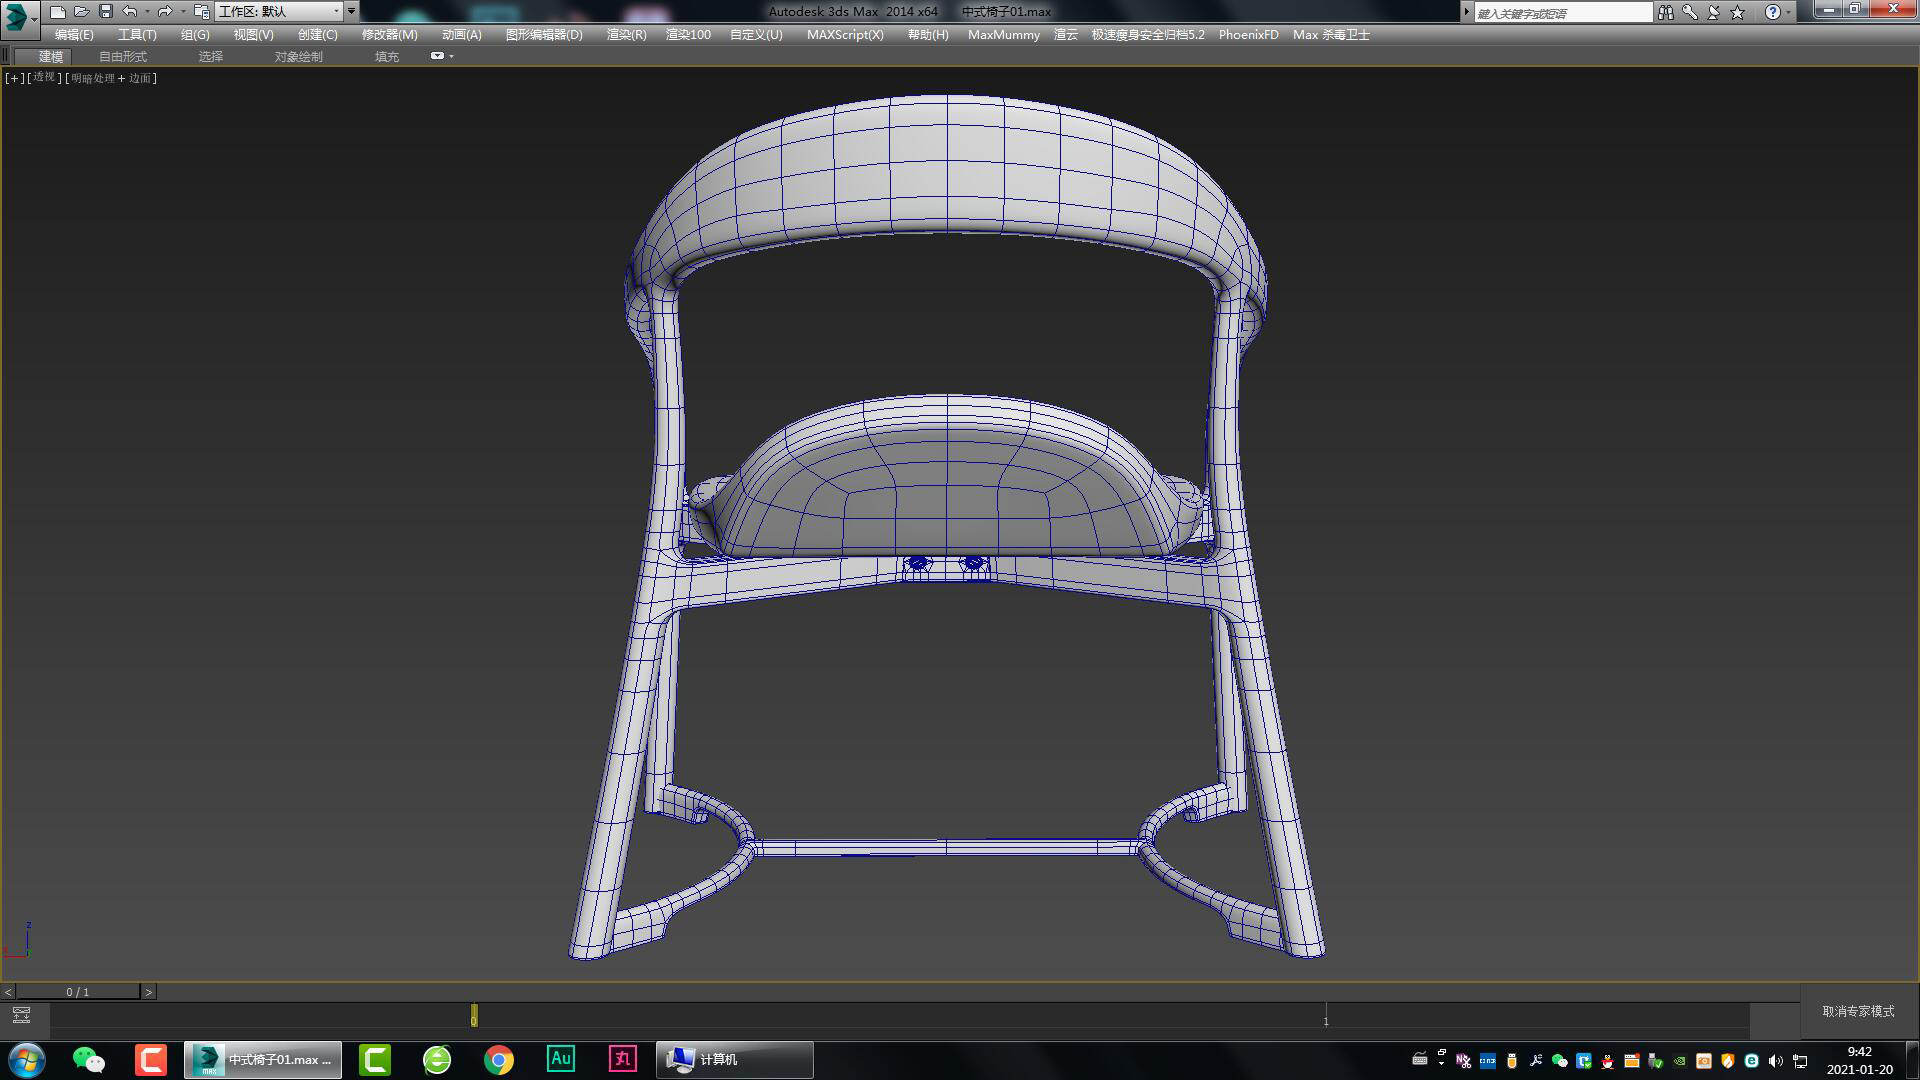This screenshot has width=1920, height=1080.
Task: Save the scene with the Save icon
Action: 105,11
